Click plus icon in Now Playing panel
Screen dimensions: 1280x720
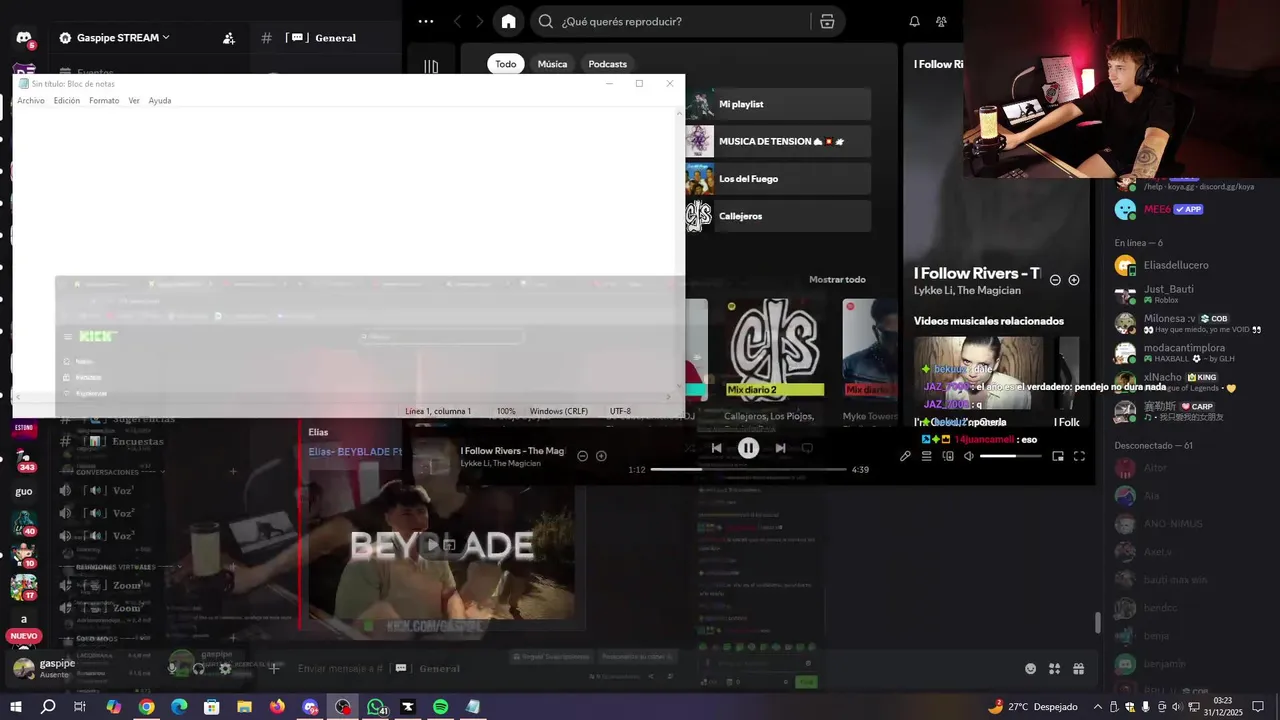click(1074, 280)
